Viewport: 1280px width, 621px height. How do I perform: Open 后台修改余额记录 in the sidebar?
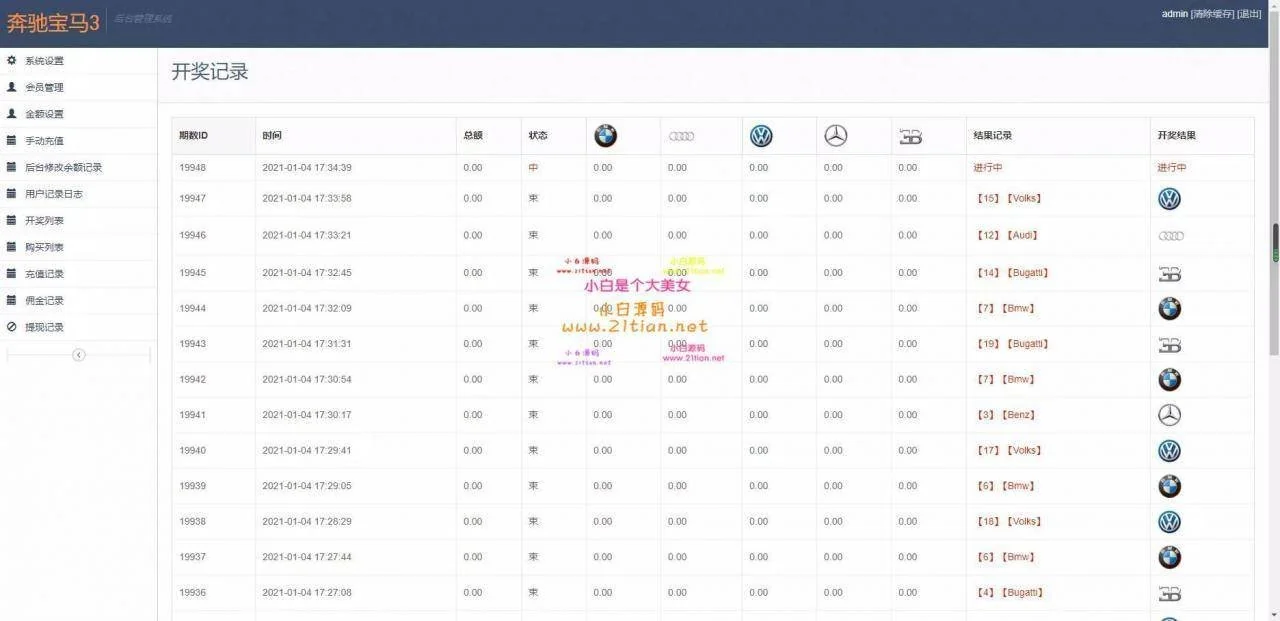click(63, 168)
